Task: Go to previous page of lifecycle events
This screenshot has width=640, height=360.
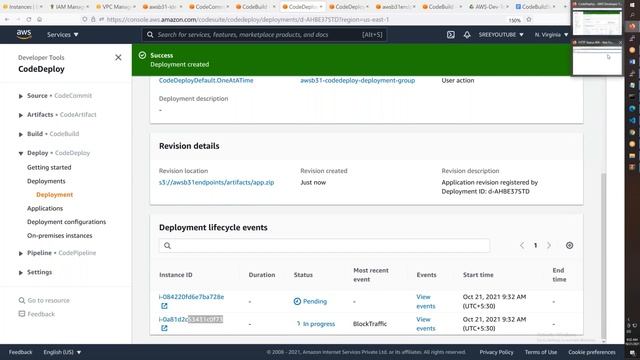Action: pyautogui.click(x=522, y=245)
